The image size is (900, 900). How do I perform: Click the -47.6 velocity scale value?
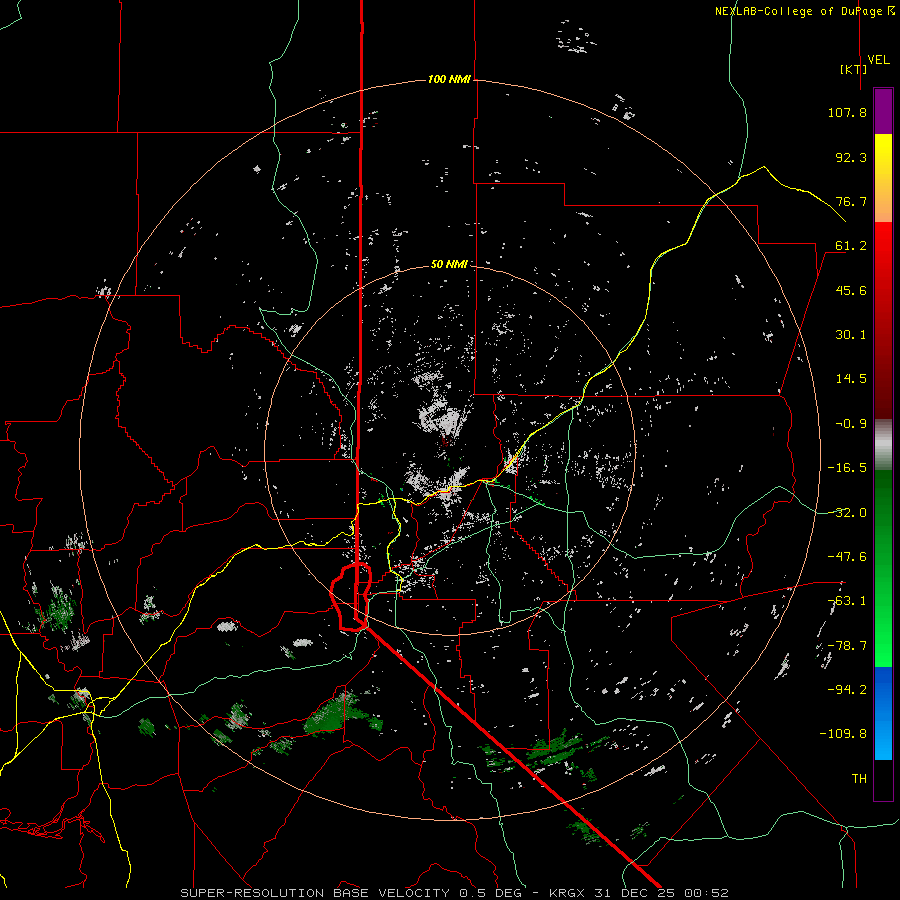tap(847, 557)
